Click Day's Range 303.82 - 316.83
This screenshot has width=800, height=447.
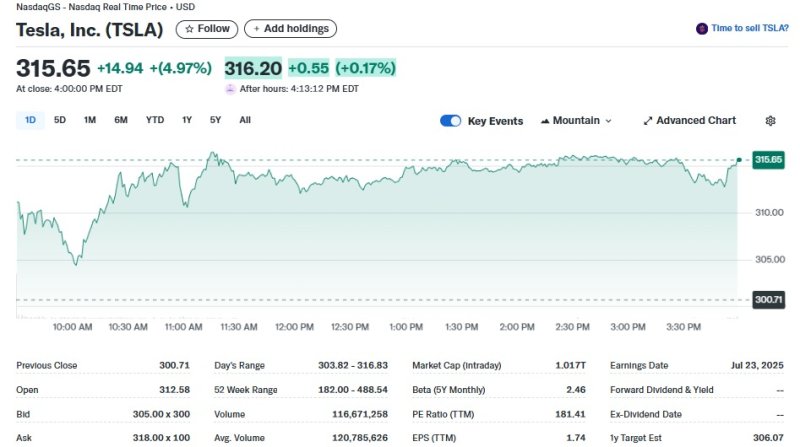click(353, 365)
